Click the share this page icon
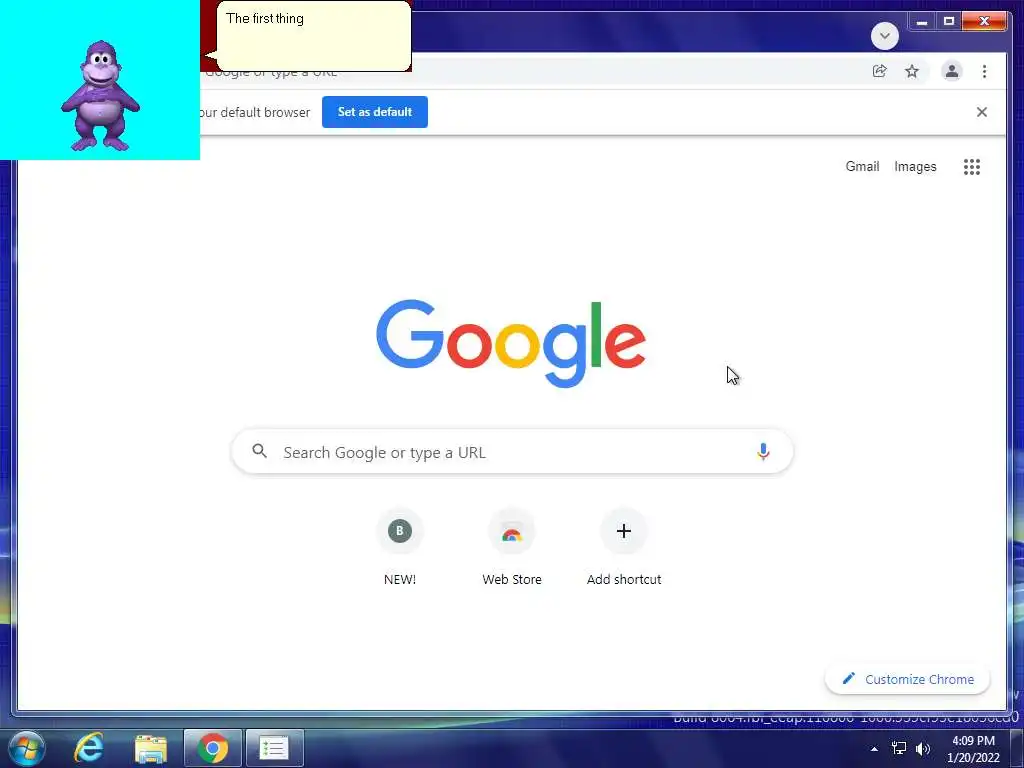Screen dimensions: 1024x768 click(880, 71)
